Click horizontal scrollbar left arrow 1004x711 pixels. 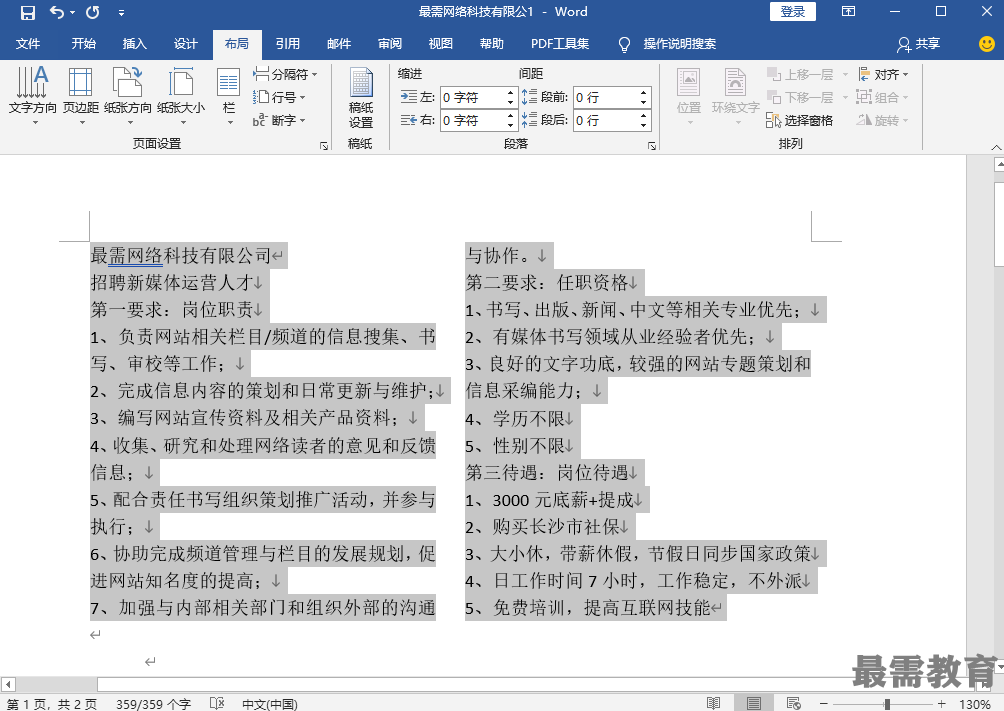point(8,684)
